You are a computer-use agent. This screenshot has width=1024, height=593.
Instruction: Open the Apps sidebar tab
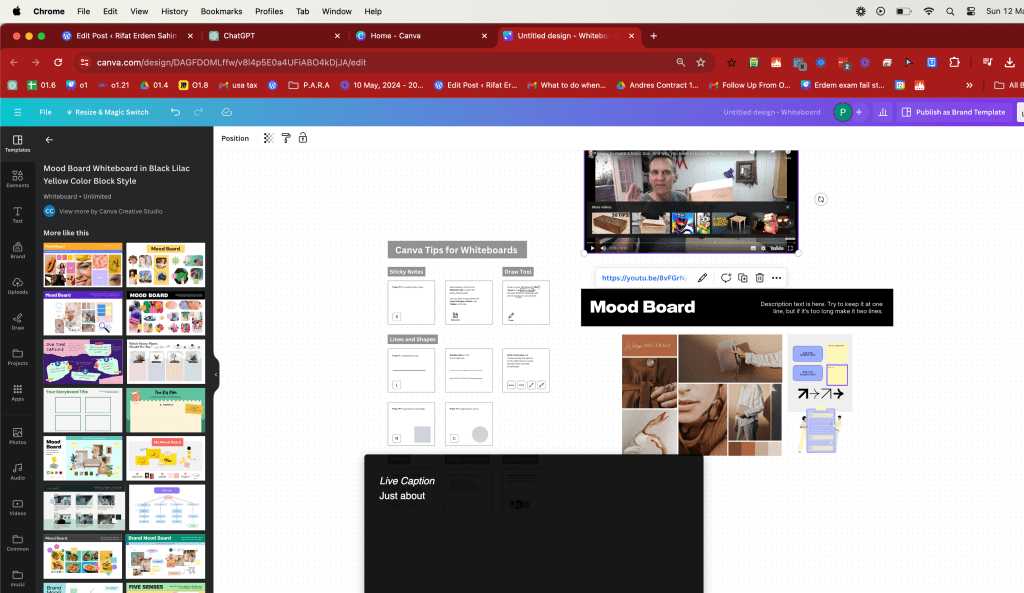coord(18,393)
